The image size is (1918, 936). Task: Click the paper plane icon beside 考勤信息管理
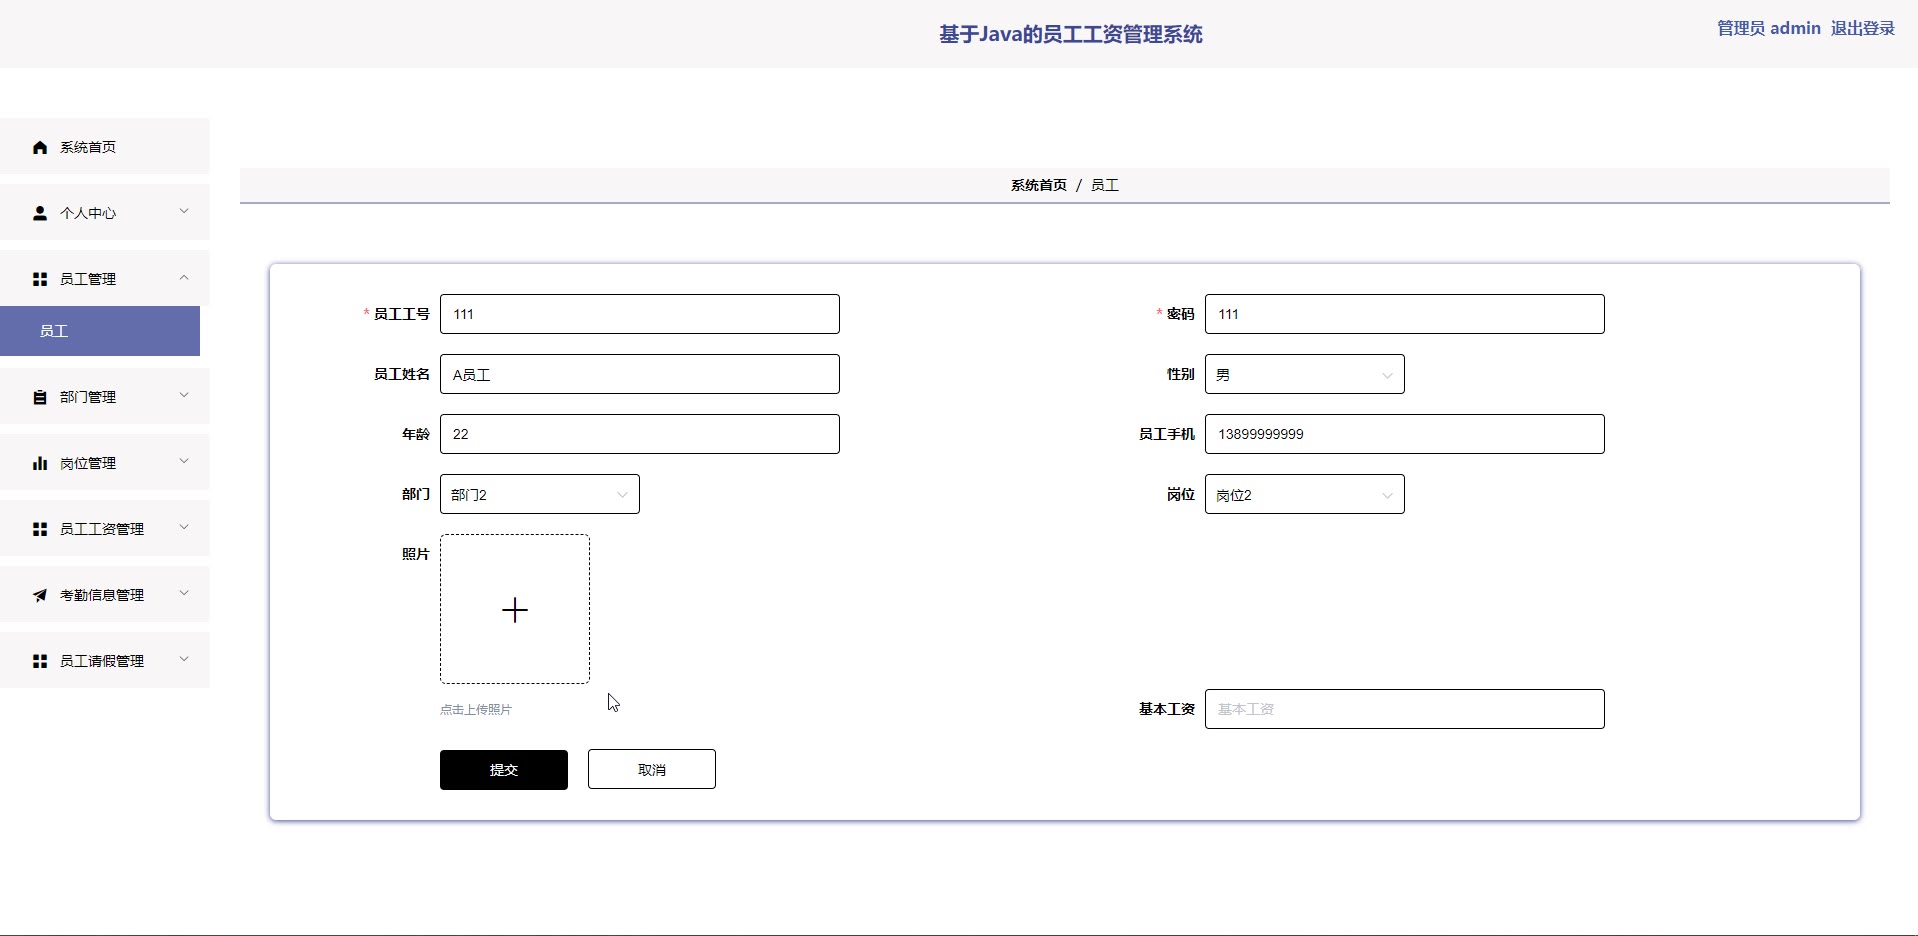[40, 595]
